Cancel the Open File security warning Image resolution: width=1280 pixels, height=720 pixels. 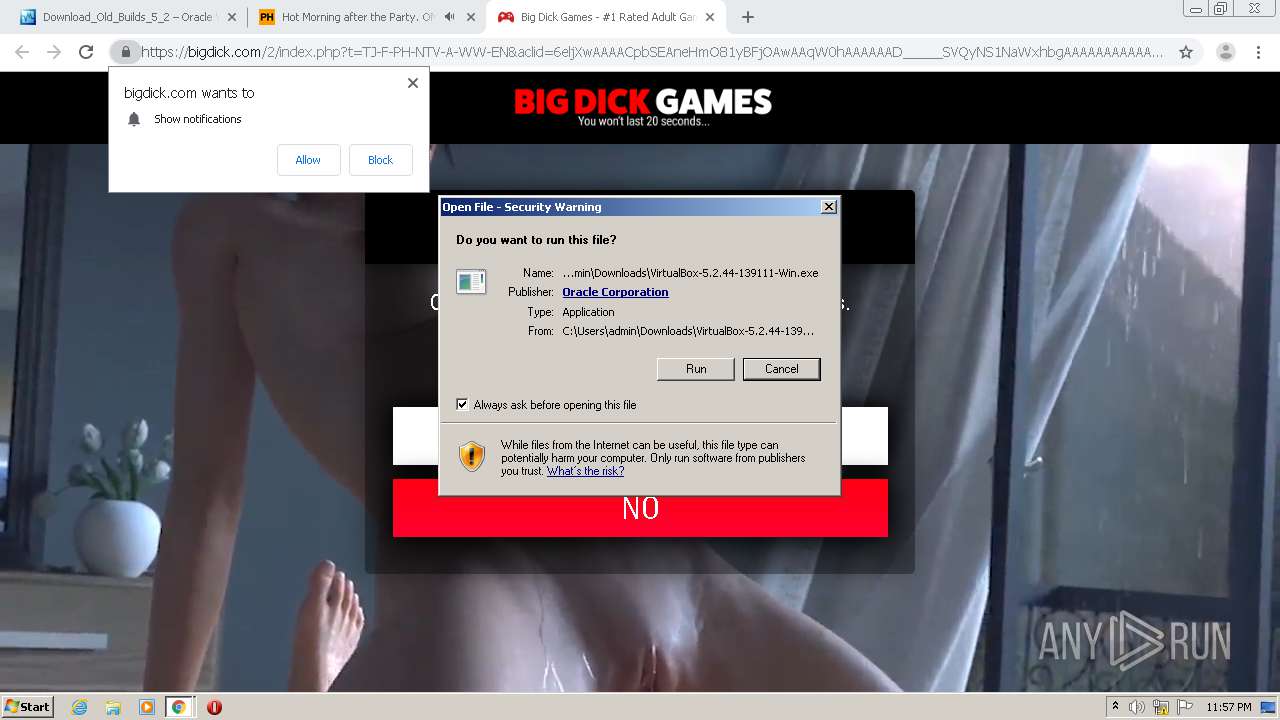[x=782, y=369]
